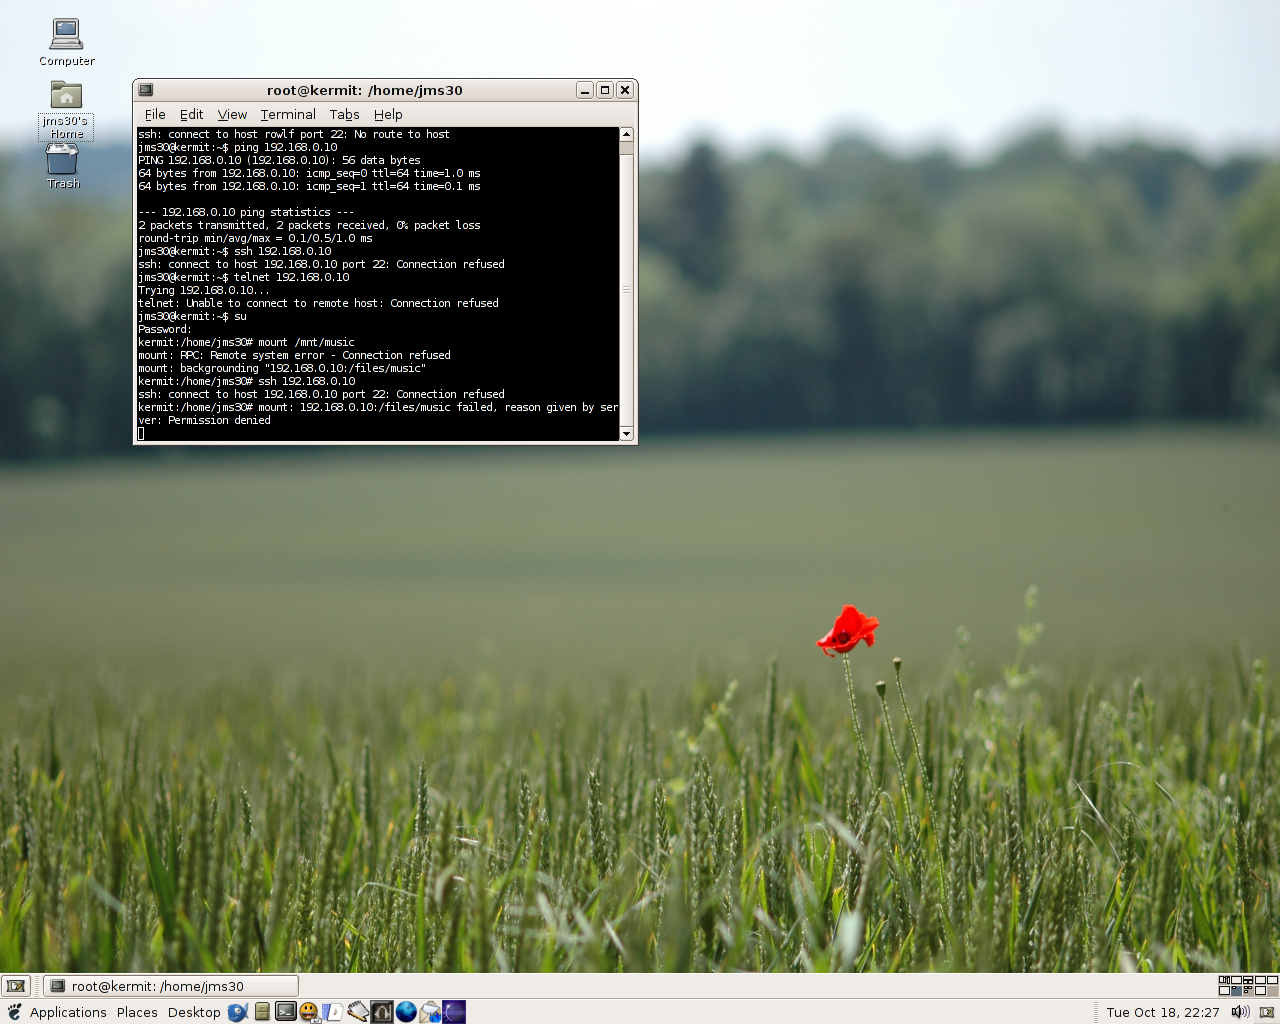Launch the blue fish panel icon
1280x1024 pixels.
click(238, 1012)
